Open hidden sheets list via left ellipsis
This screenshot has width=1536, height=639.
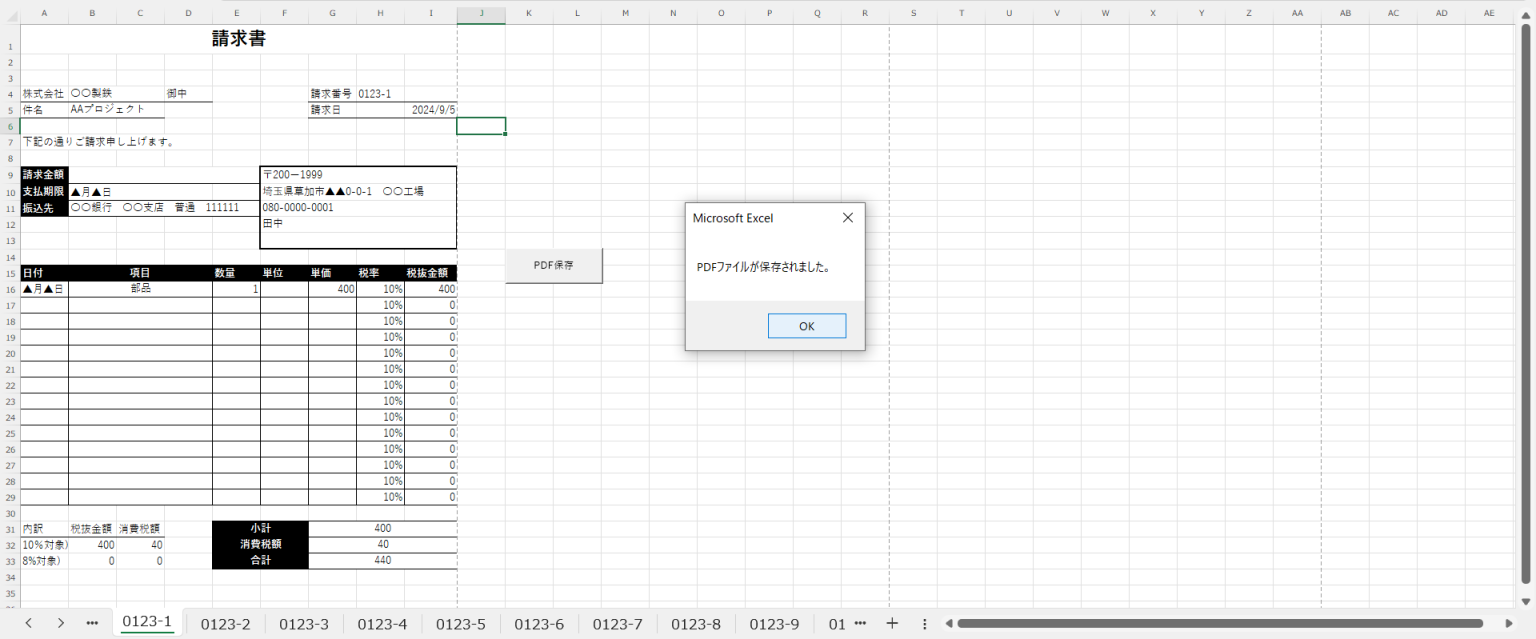coord(93,623)
